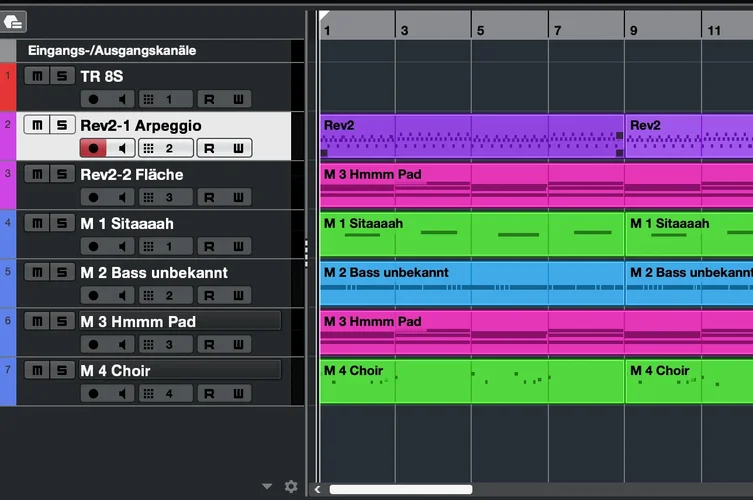Click the horizontal scrollbar thumb
The image size is (753, 500).
(401, 489)
